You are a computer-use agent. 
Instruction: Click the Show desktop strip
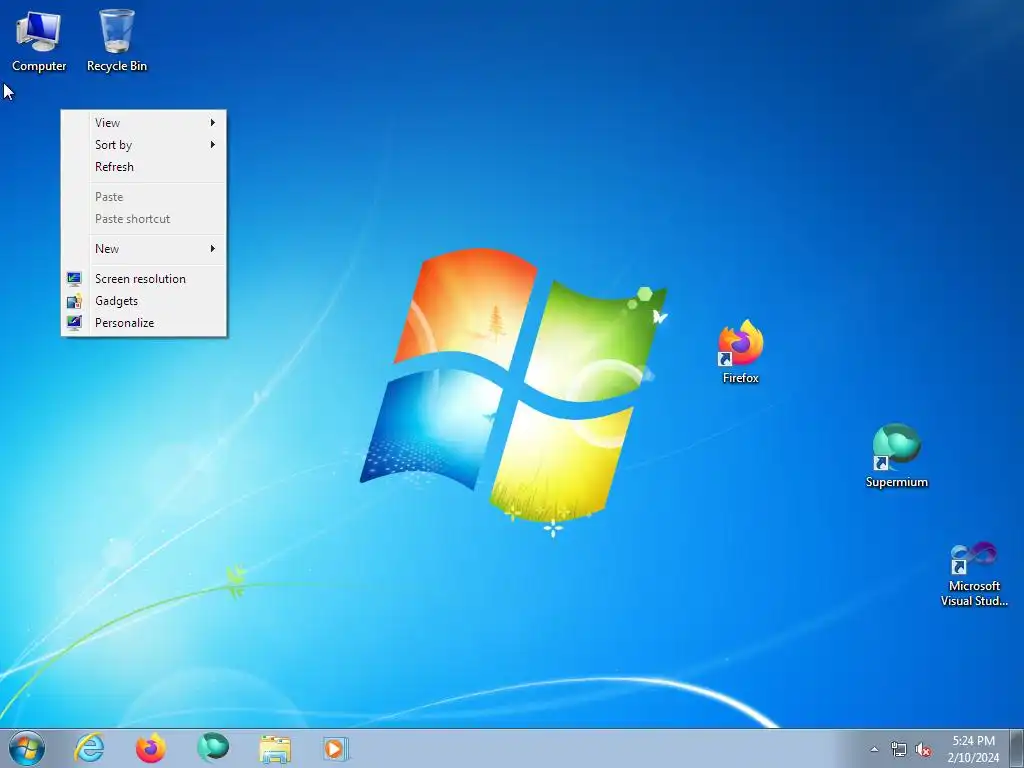click(1016, 748)
